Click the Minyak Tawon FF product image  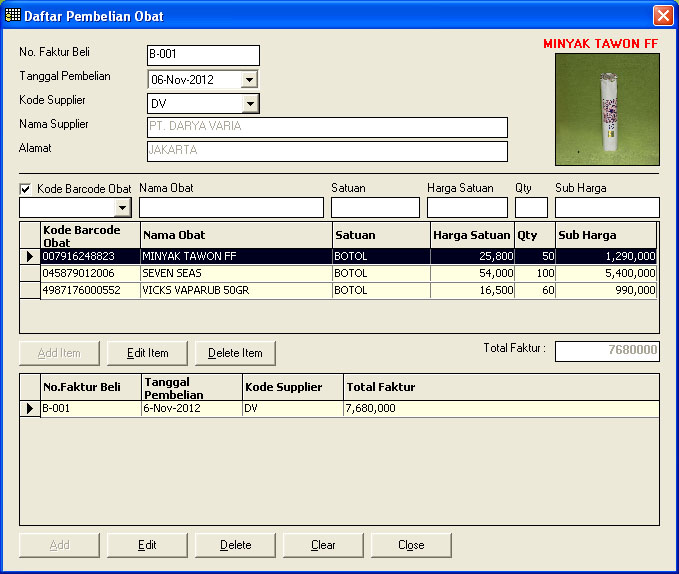click(607, 109)
